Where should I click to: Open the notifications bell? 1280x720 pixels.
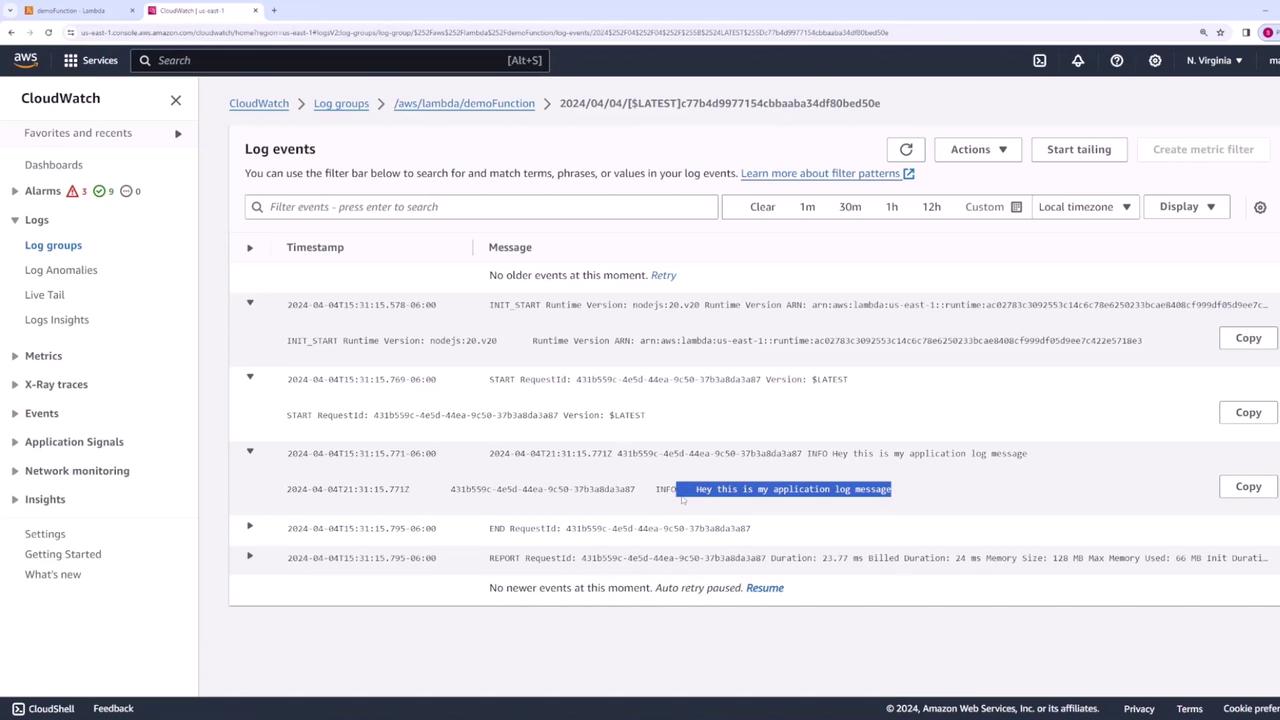[x=1078, y=60]
